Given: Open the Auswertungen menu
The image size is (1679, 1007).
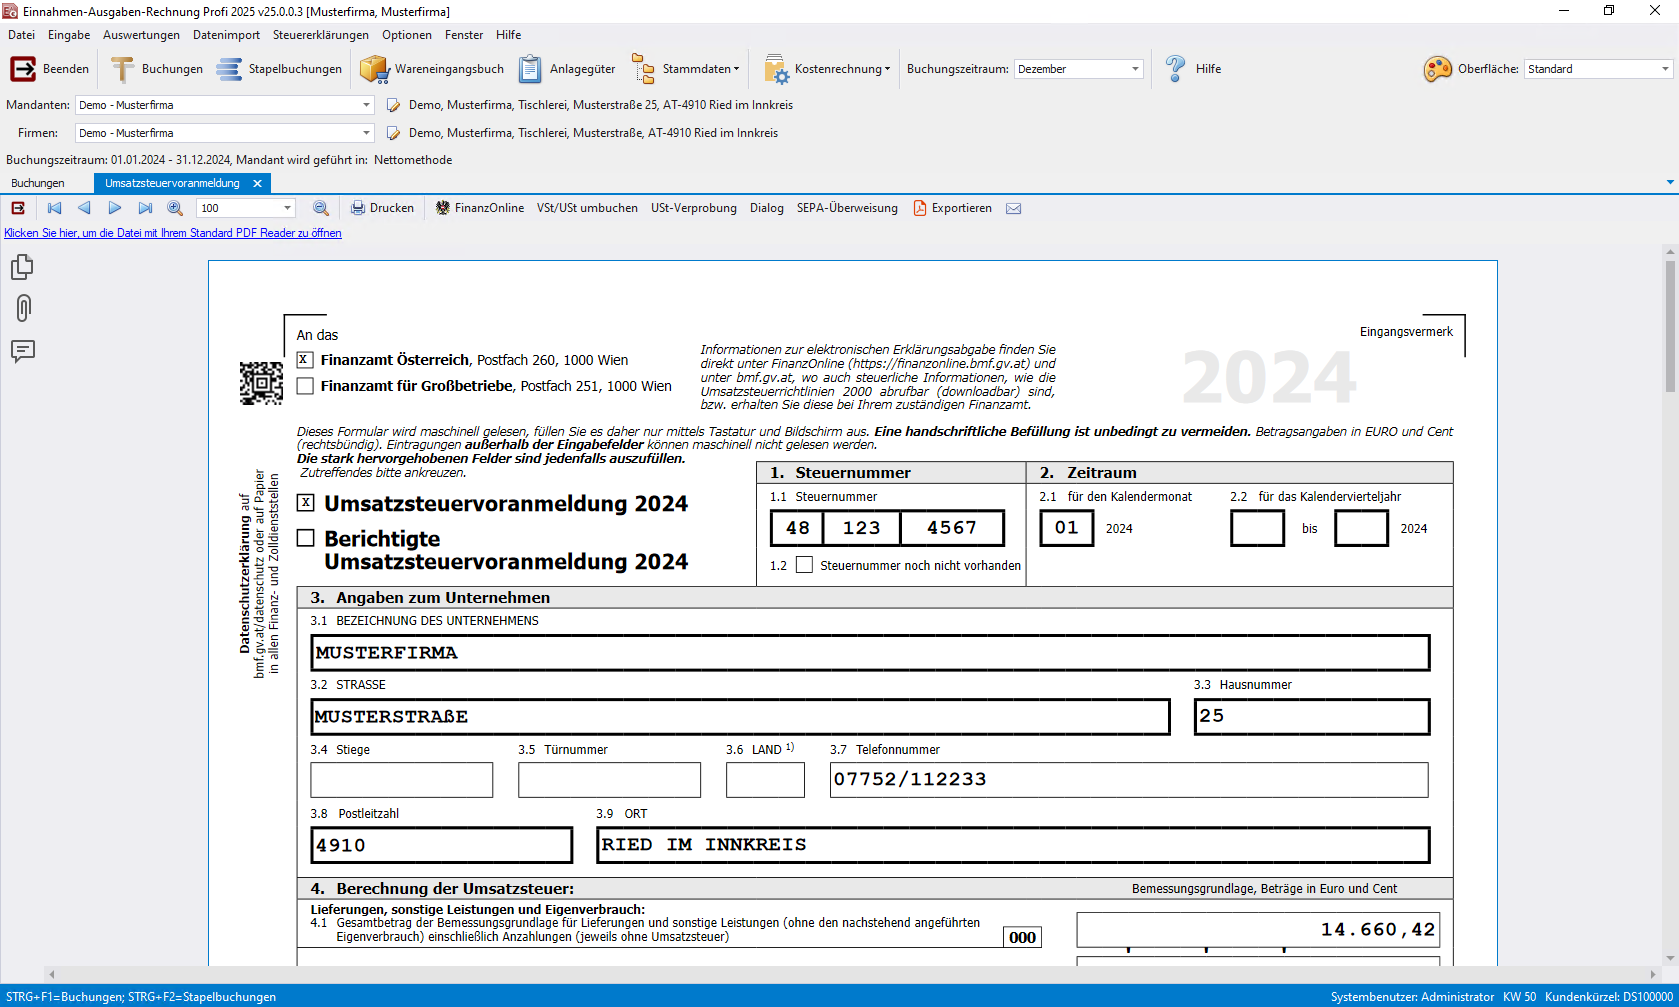Looking at the screenshot, I should pos(141,35).
